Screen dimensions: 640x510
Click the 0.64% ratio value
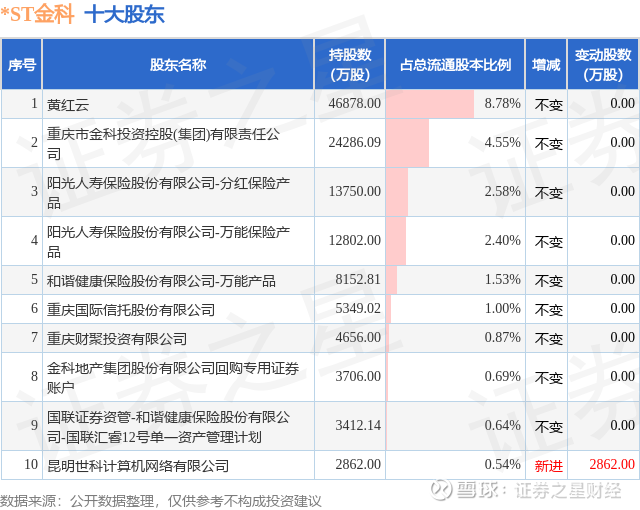point(502,425)
